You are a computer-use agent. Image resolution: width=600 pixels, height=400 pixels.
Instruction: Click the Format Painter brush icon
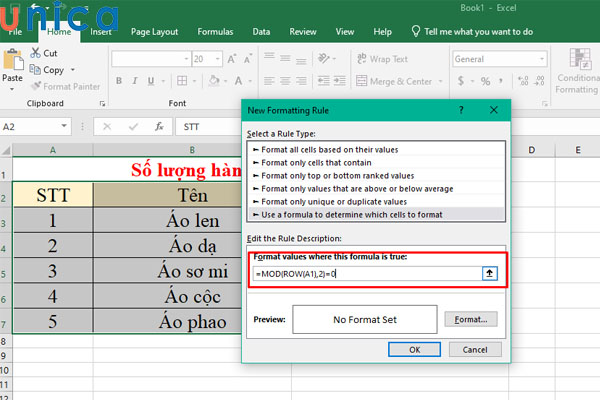pyautogui.click(x=35, y=86)
